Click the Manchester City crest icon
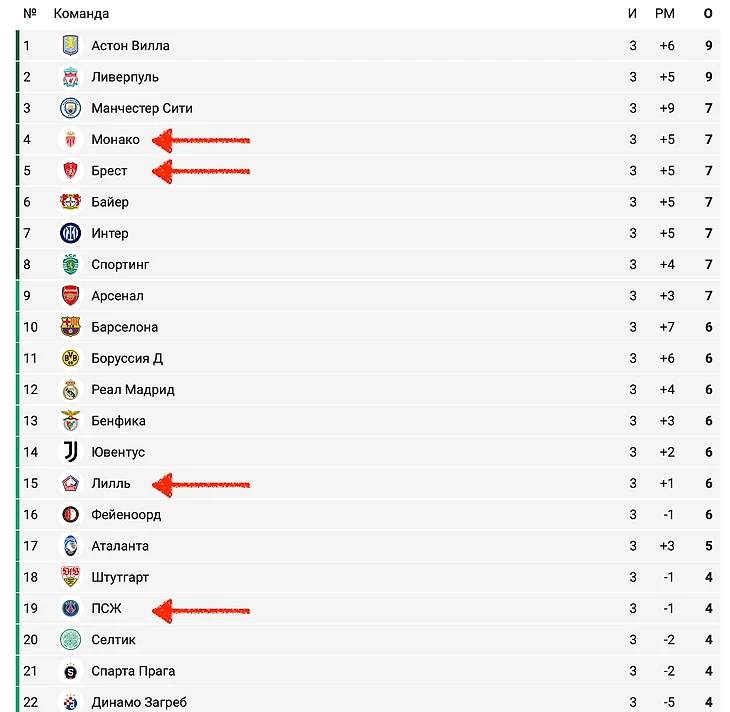 click(x=70, y=108)
